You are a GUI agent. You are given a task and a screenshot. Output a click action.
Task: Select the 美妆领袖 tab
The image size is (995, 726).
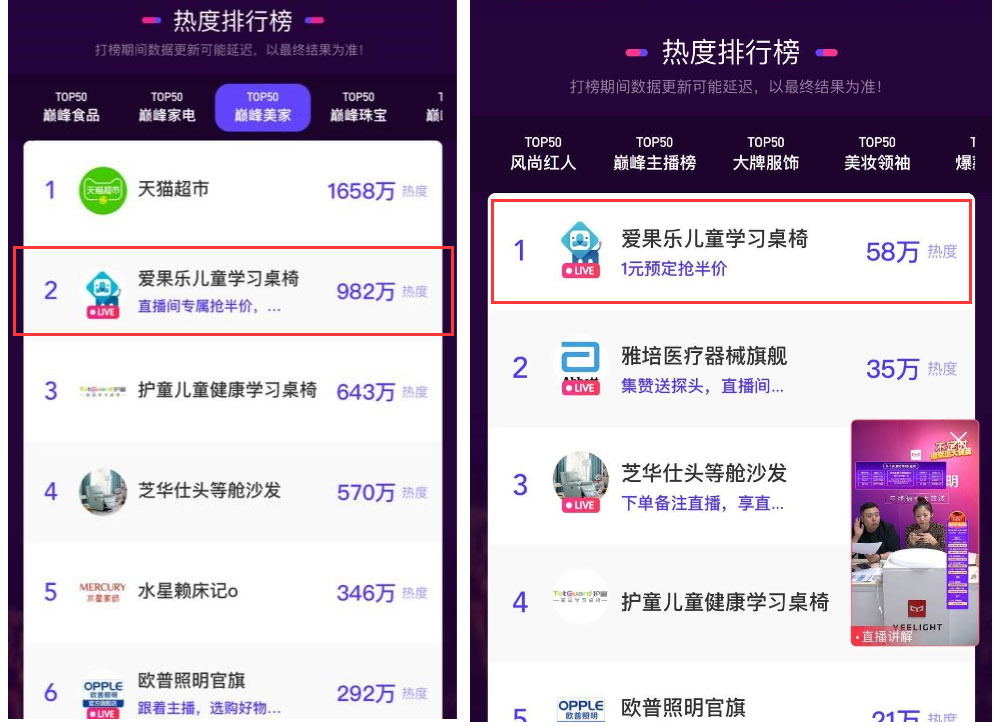[877, 154]
